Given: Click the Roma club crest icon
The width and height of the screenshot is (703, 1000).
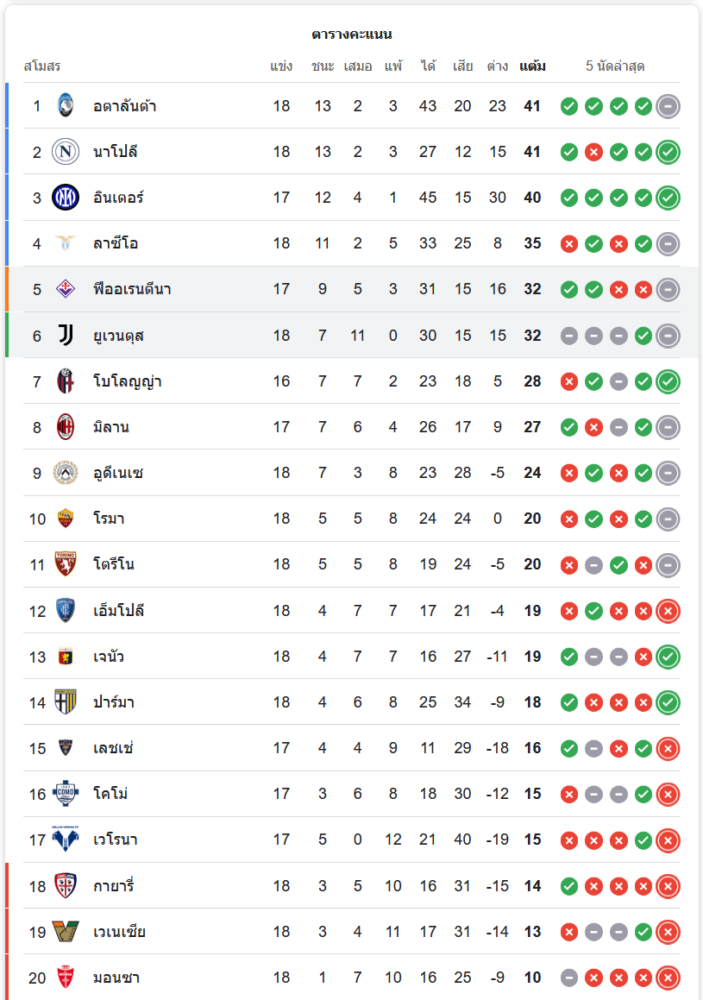Looking at the screenshot, I should click(x=65, y=519).
